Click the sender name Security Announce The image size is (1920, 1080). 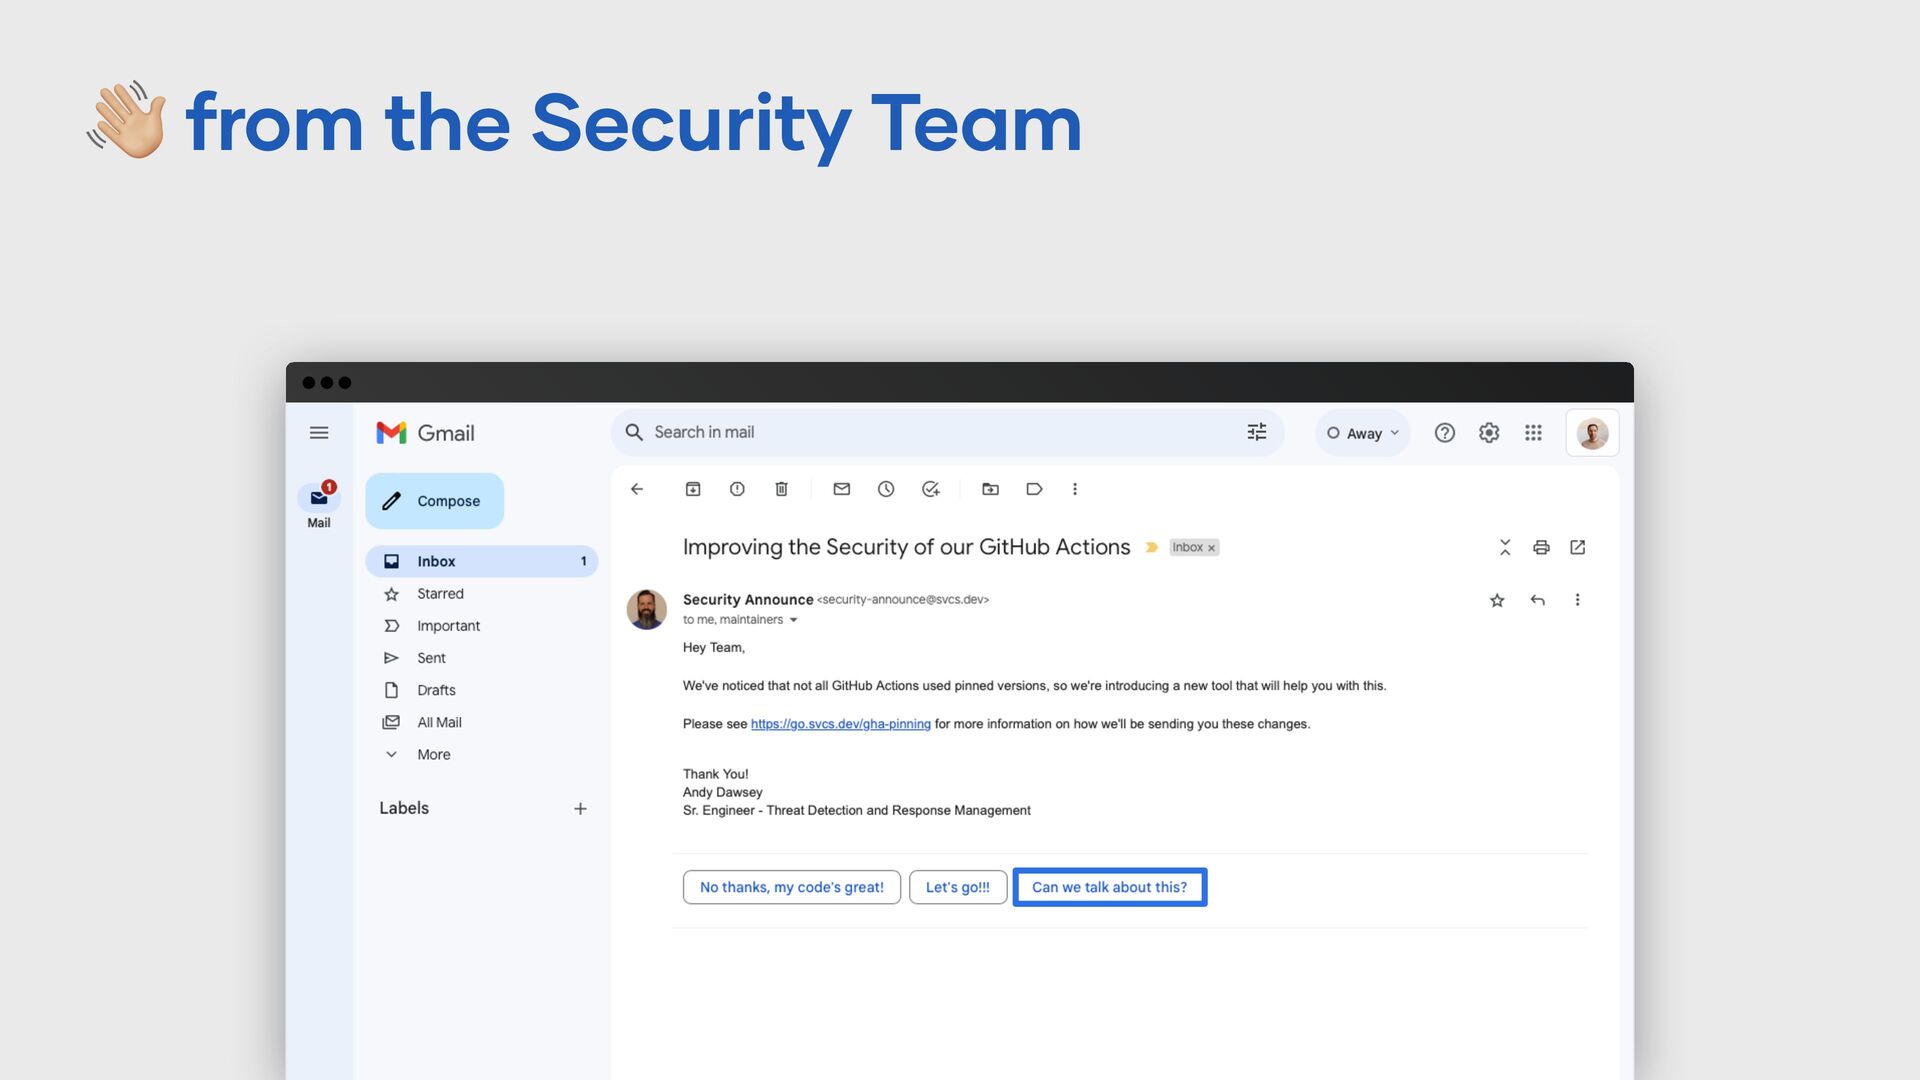pos(748,600)
